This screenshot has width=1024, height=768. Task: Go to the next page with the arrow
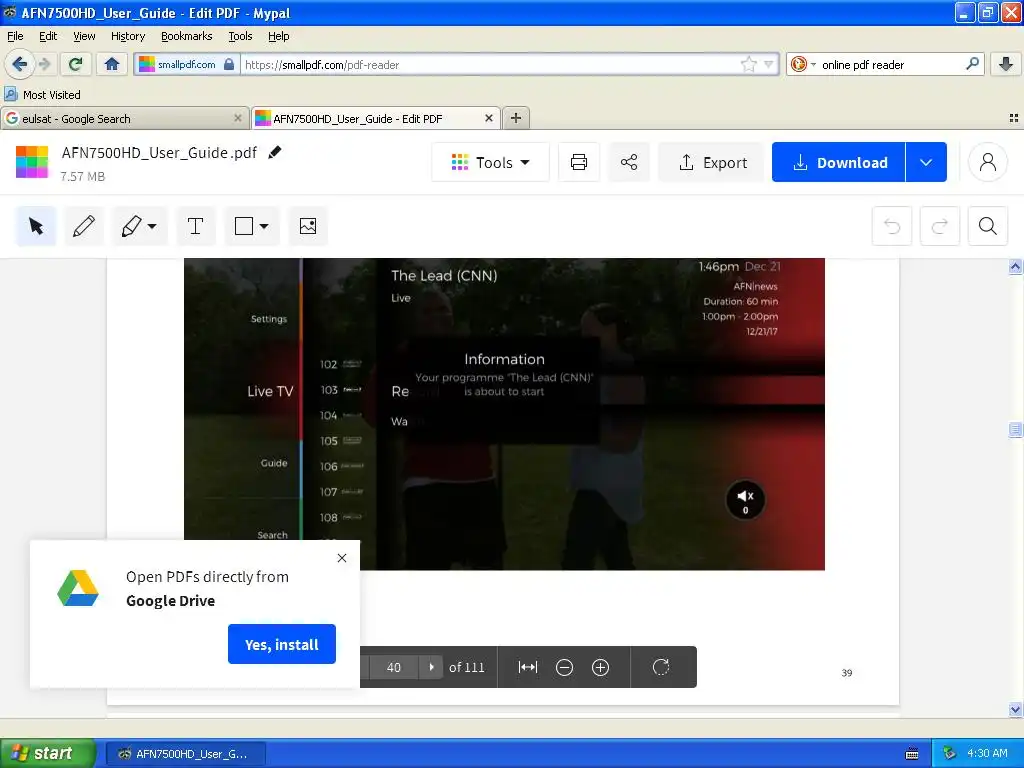click(431, 667)
